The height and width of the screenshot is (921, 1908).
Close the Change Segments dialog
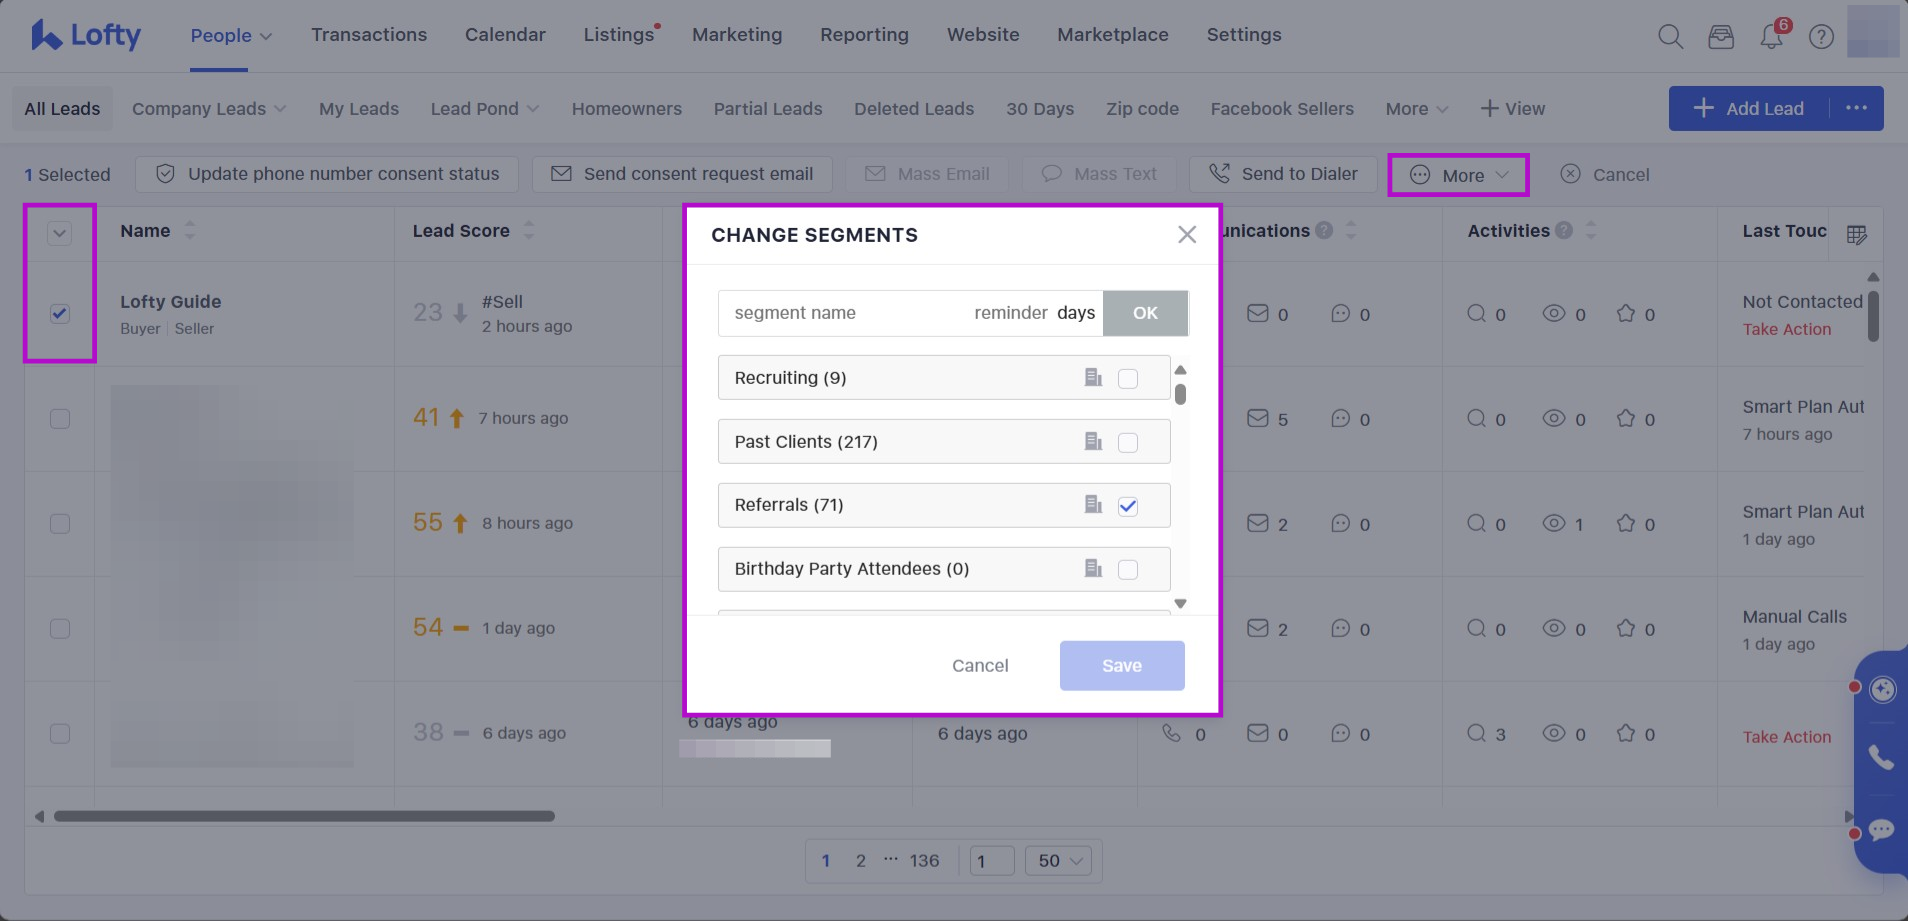tap(1187, 235)
